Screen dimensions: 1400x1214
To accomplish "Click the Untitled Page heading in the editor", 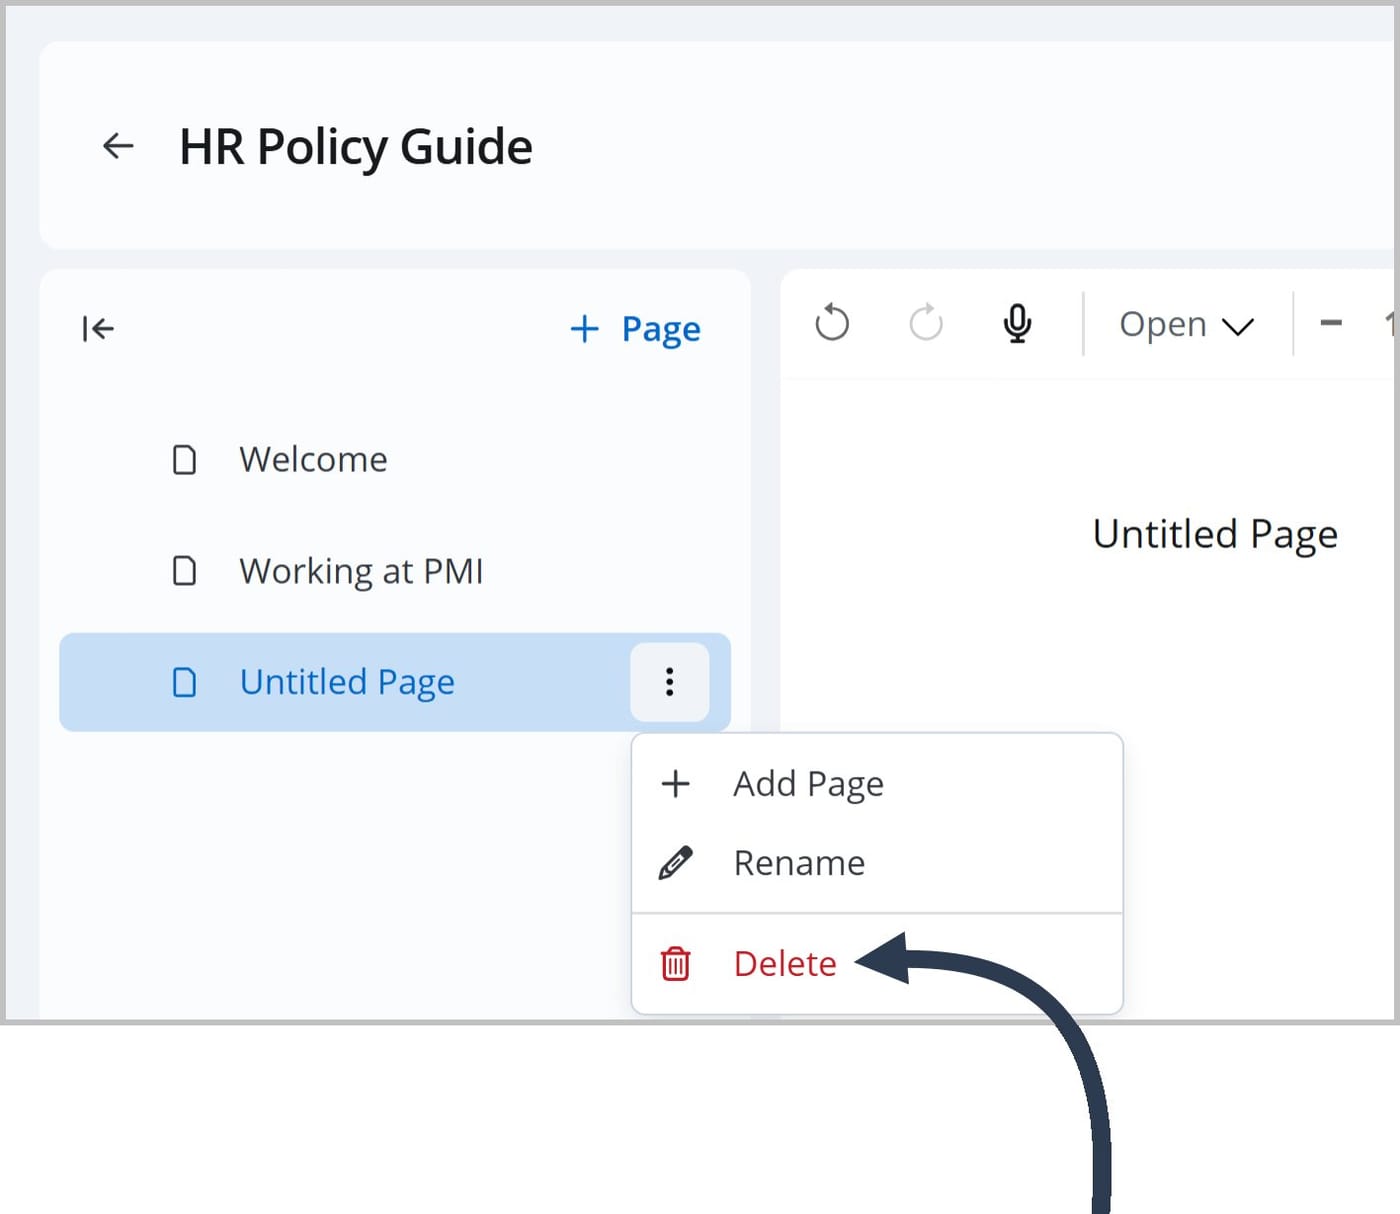I will 1215,534.
